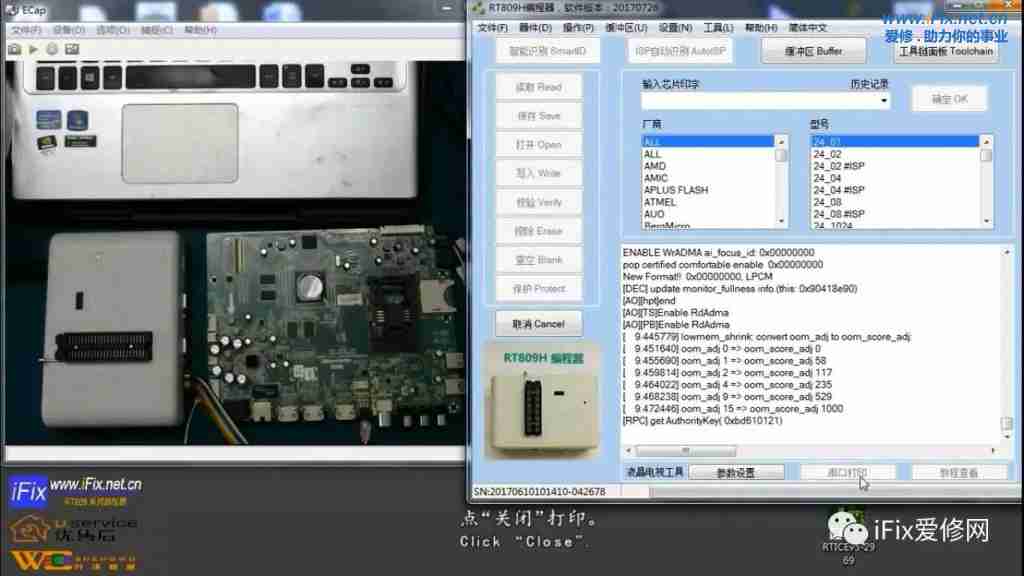This screenshot has width=1024, height=576.
Task: Open the 工具(L) menu in RT809H
Action: (718, 28)
